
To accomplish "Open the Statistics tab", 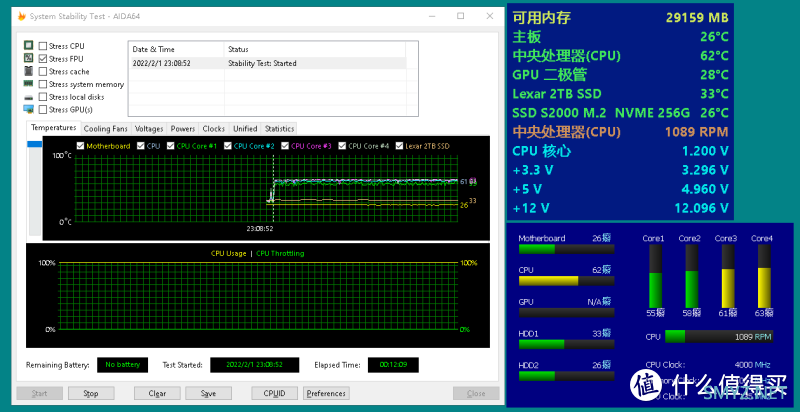I will [279, 129].
